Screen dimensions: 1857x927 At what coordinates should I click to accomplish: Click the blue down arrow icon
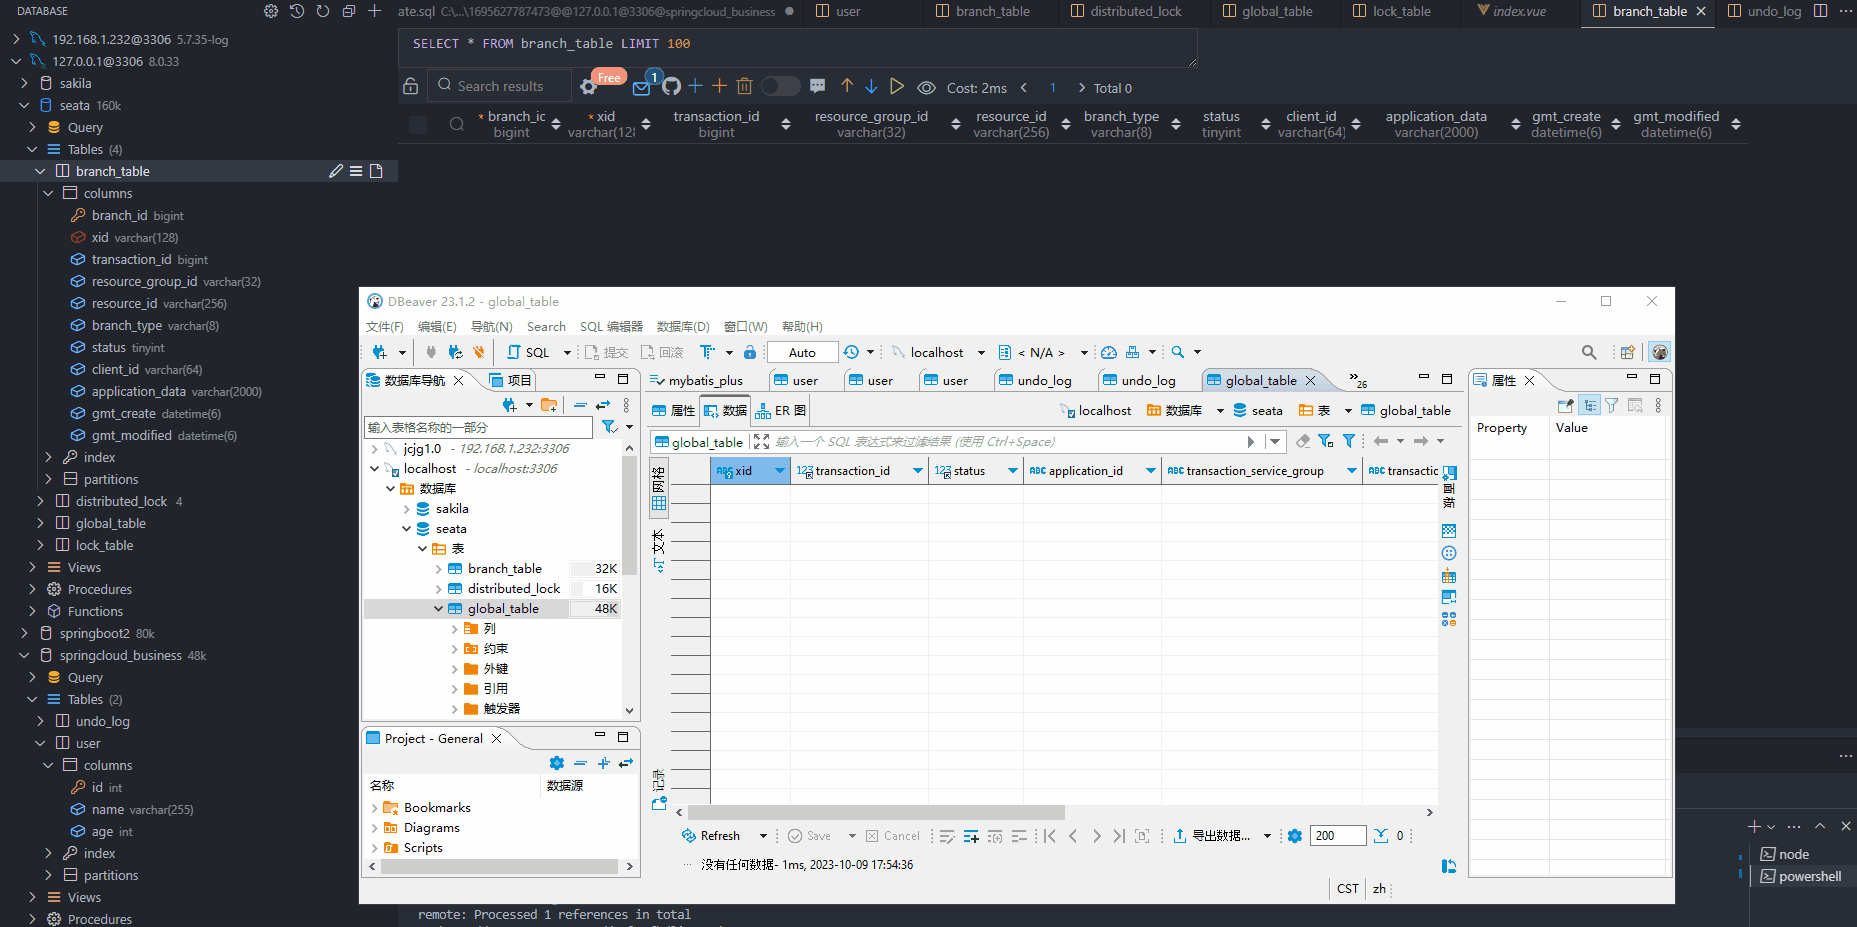tap(871, 86)
